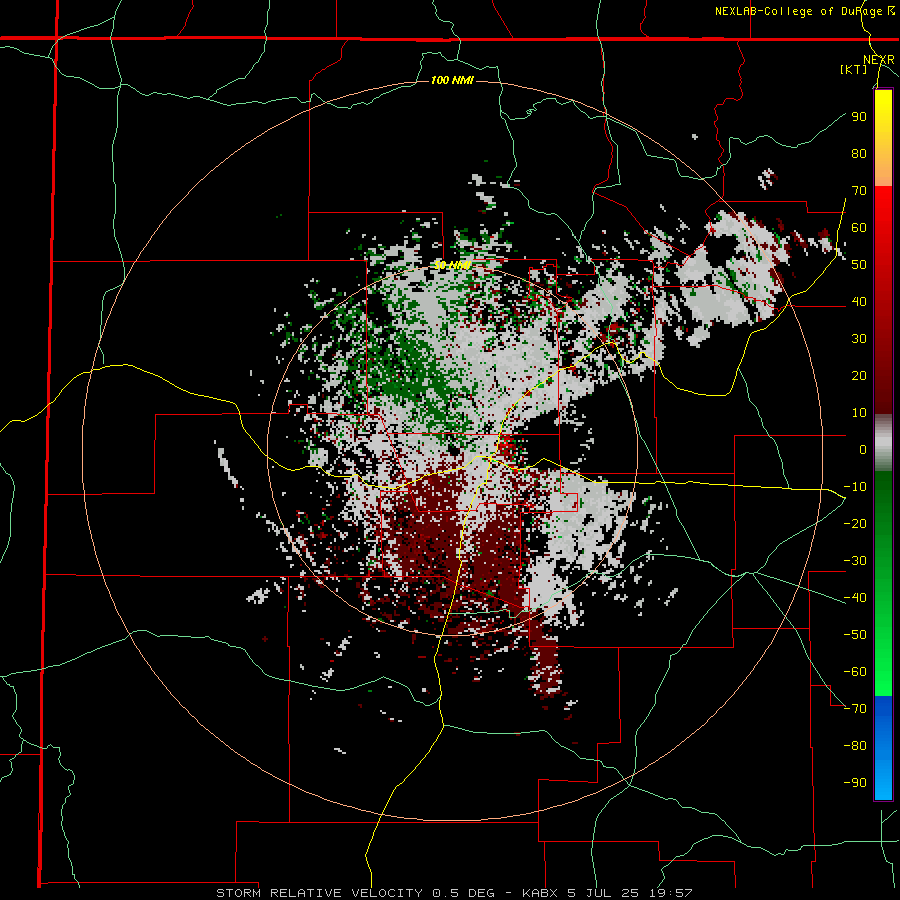Click the 60 knot legend label
This screenshot has height=900, width=900.
pos(859,227)
